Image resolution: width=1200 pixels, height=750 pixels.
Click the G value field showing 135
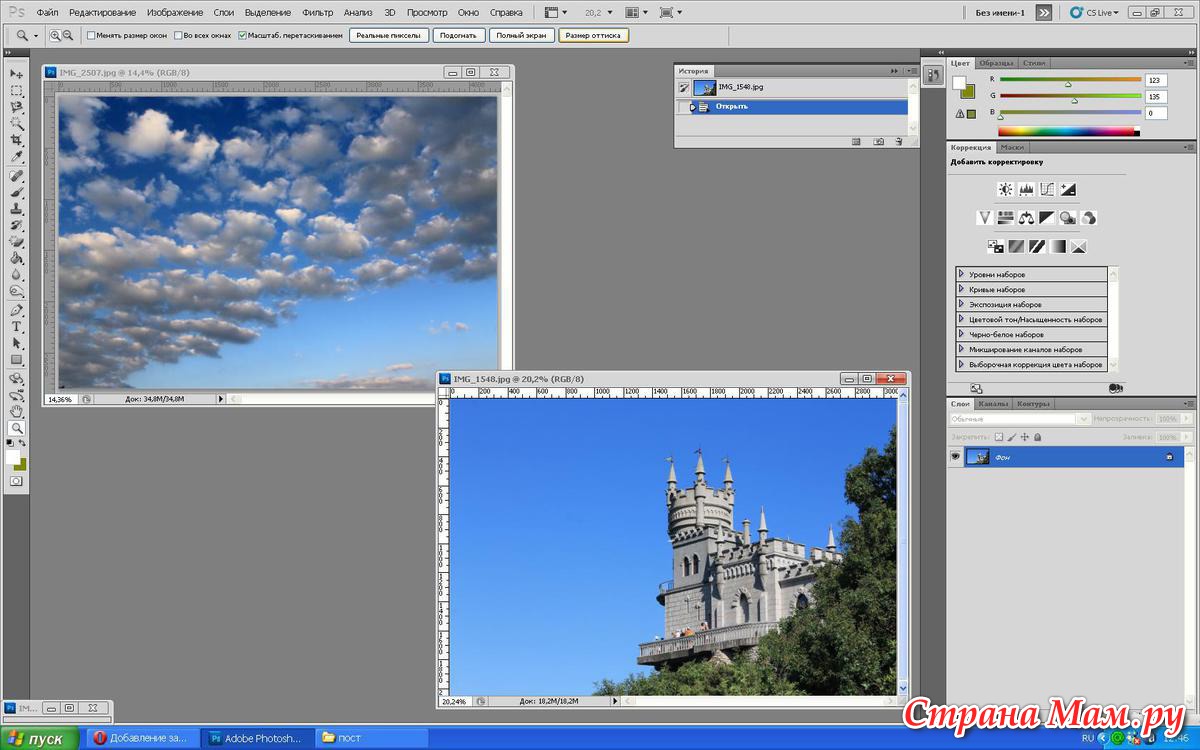(x=1157, y=97)
